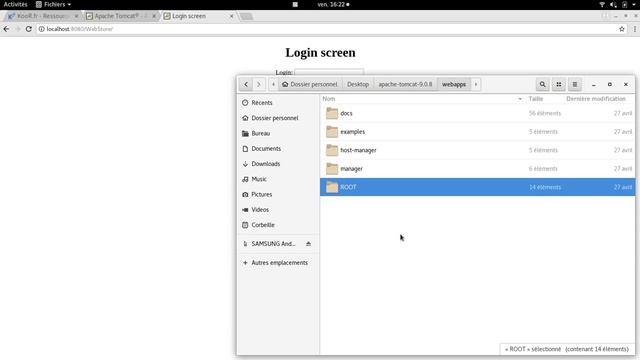Screen dimensions: 640x360
Task: Open Corbeille trash in the sidebar
Action: (278, 225)
